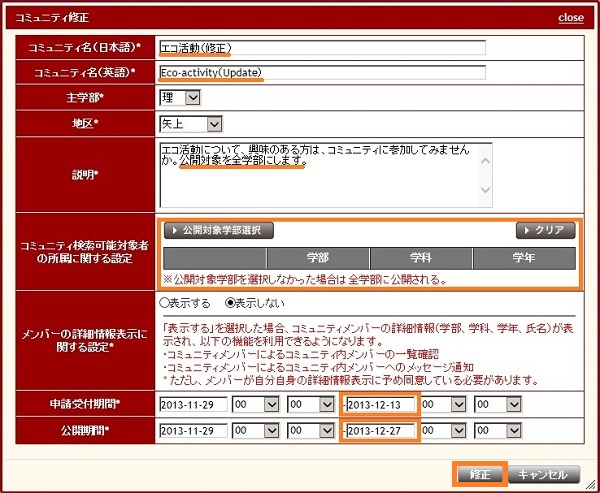Open the 申請受付期間 start hour dropdown

(254, 404)
